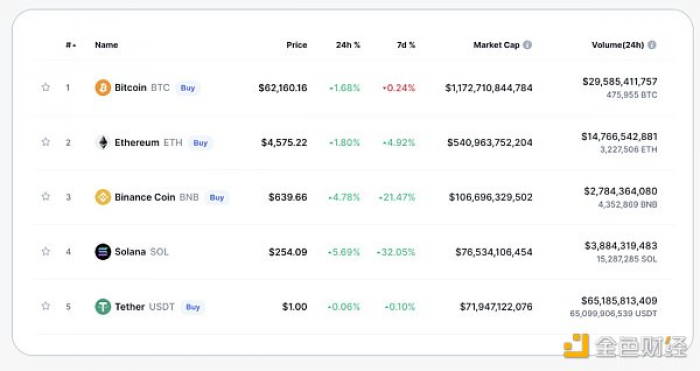This screenshot has width=700, height=371.
Task: Sort by the Volume(24h) column header
Action: pyautogui.click(x=618, y=45)
